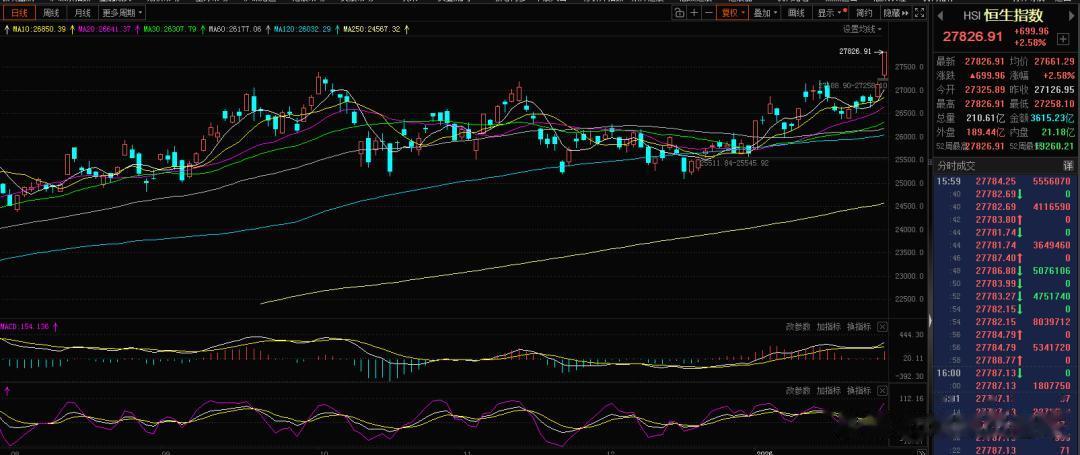Switch to the 日线 daily chart tab
This screenshot has width=1080, height=455.
click(19, 12)
